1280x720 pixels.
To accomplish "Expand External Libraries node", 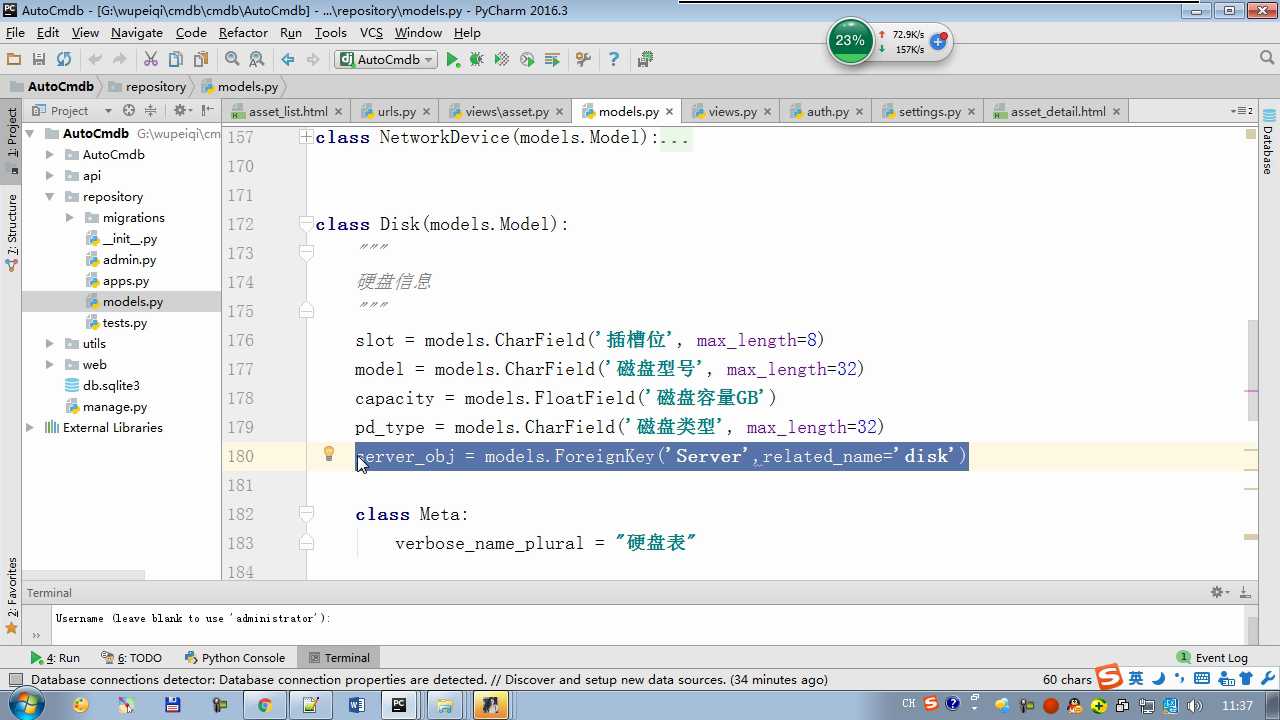I will pyautogui.click(x=30, y=428).
